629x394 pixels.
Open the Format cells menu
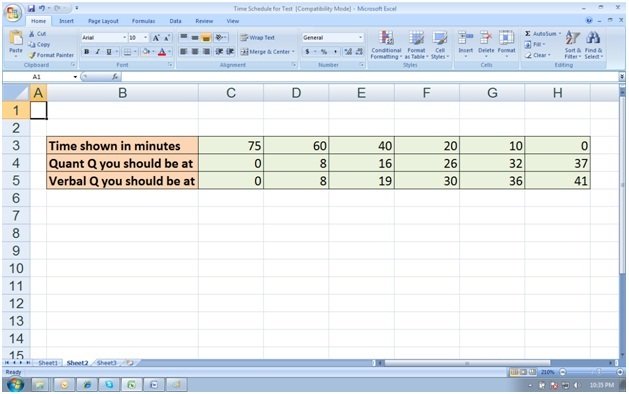(506, 45)
